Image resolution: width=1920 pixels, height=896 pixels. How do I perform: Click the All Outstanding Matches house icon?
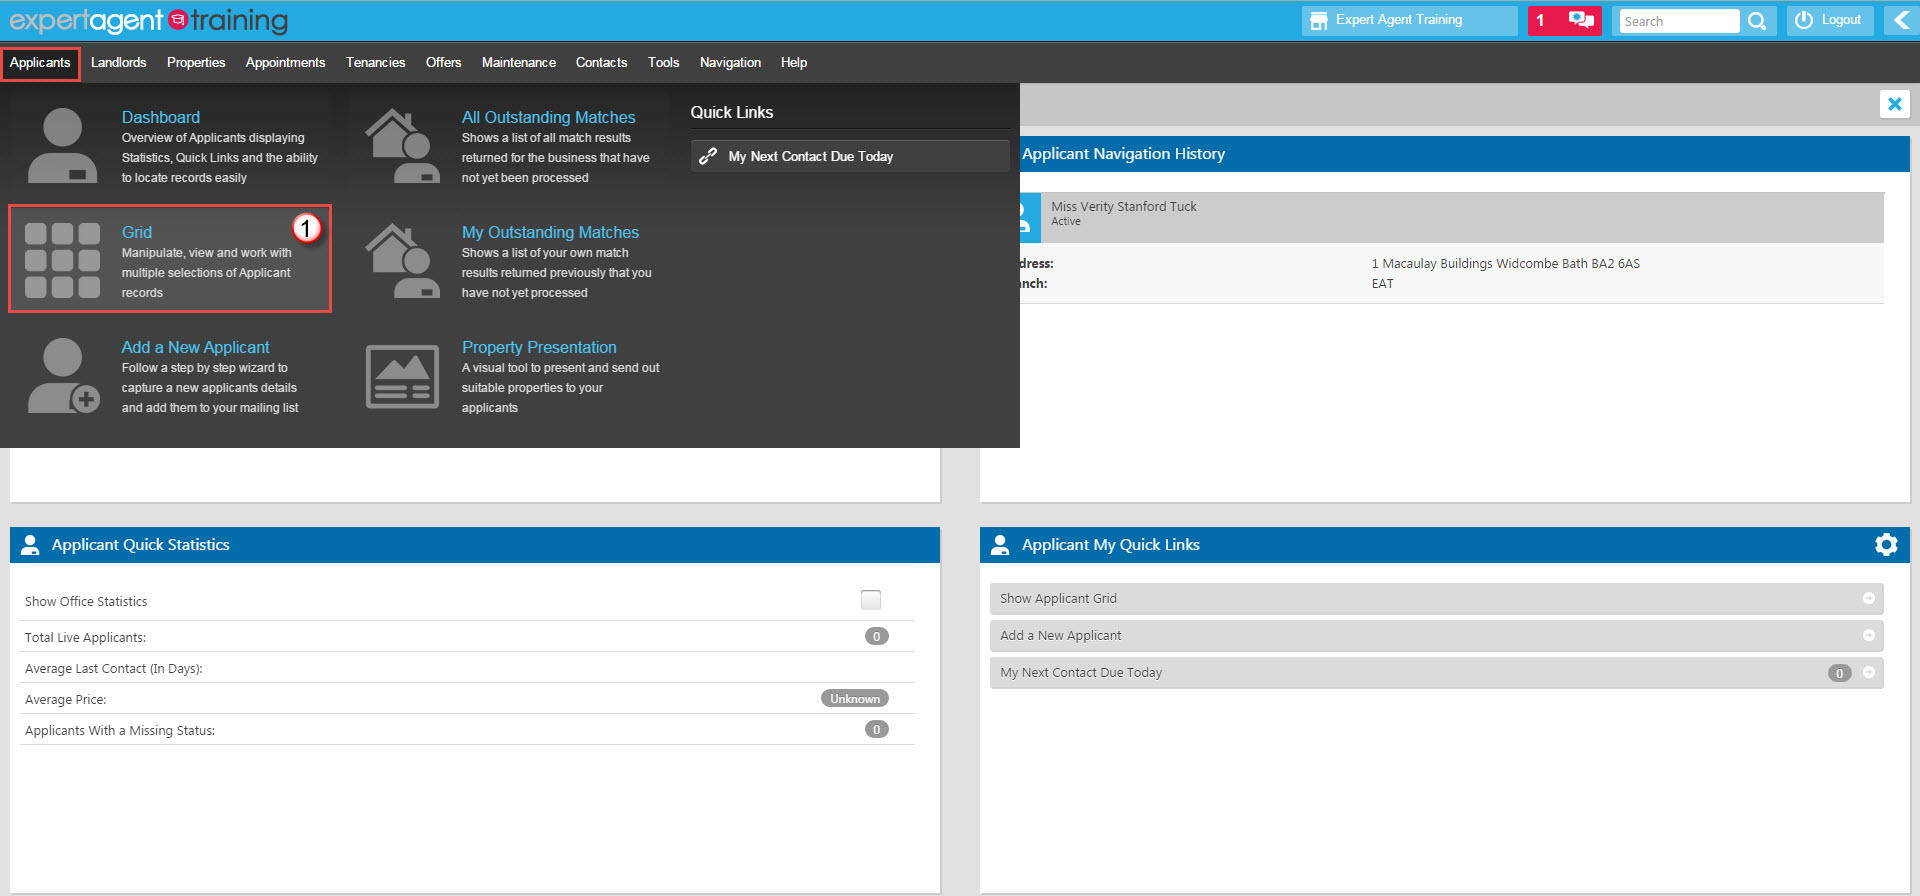[402, 146]
